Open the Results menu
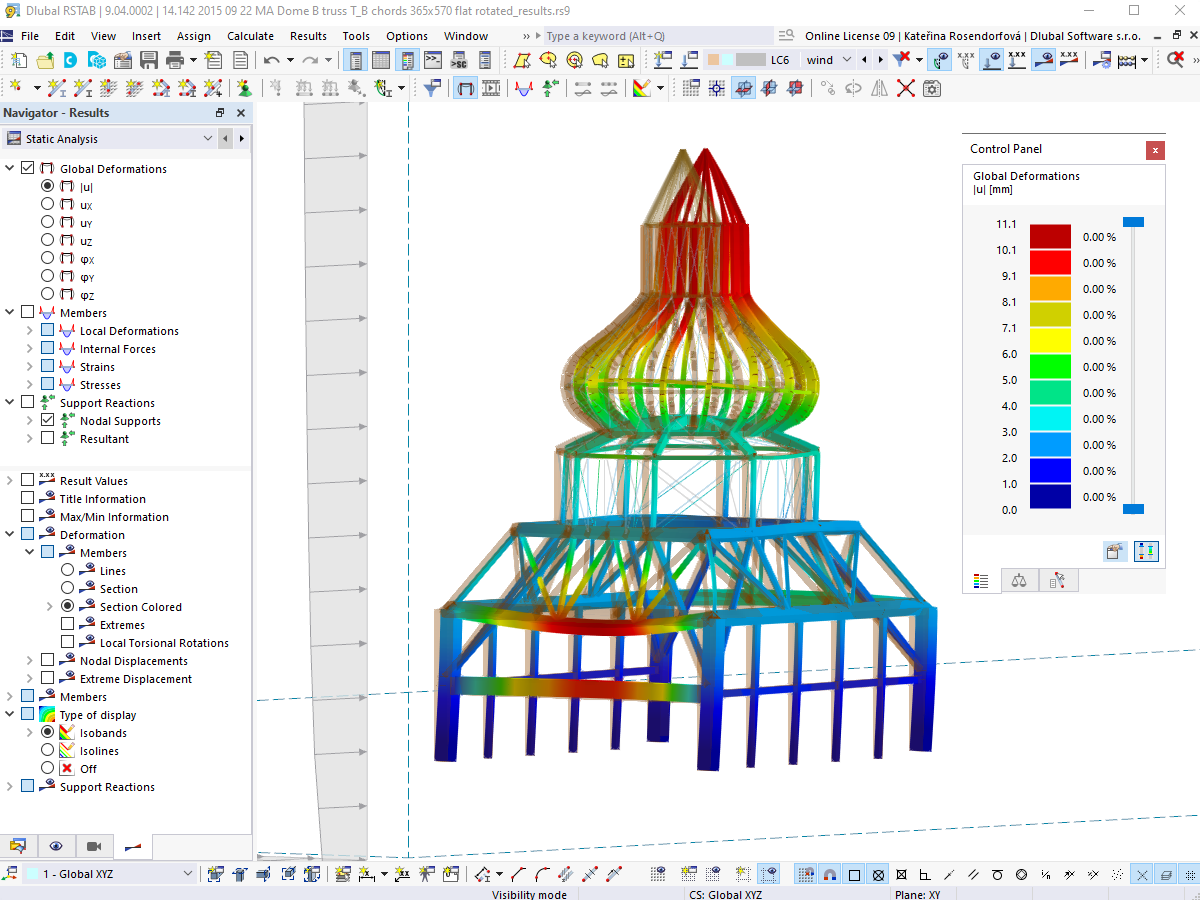 point(308,35)
